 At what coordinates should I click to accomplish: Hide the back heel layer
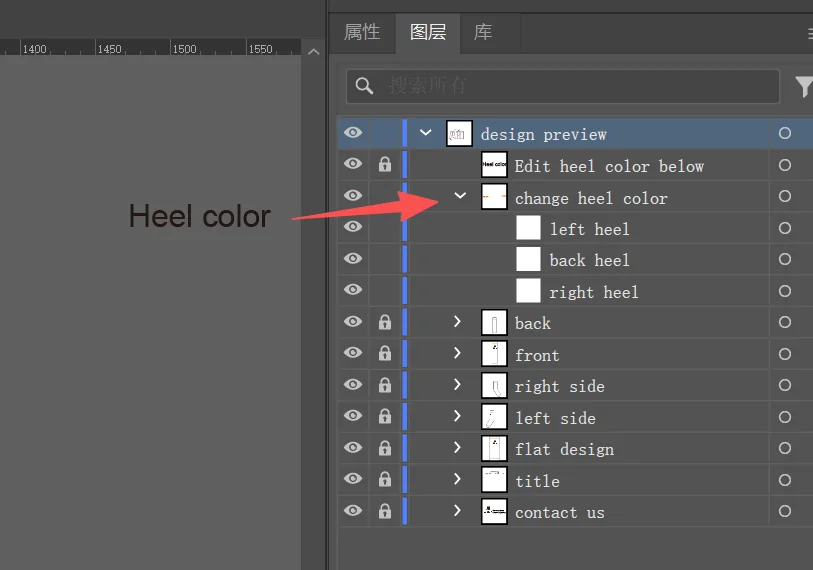(353, 258)
